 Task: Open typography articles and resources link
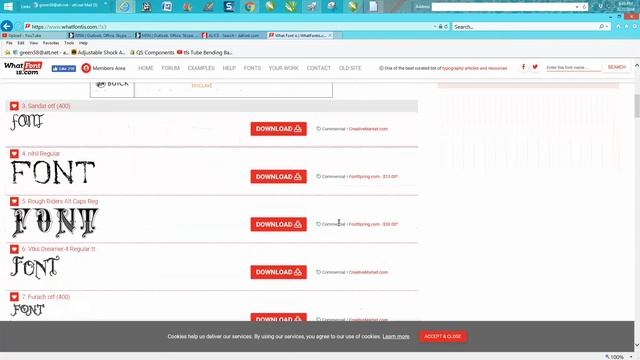click(x=475, y=68)
